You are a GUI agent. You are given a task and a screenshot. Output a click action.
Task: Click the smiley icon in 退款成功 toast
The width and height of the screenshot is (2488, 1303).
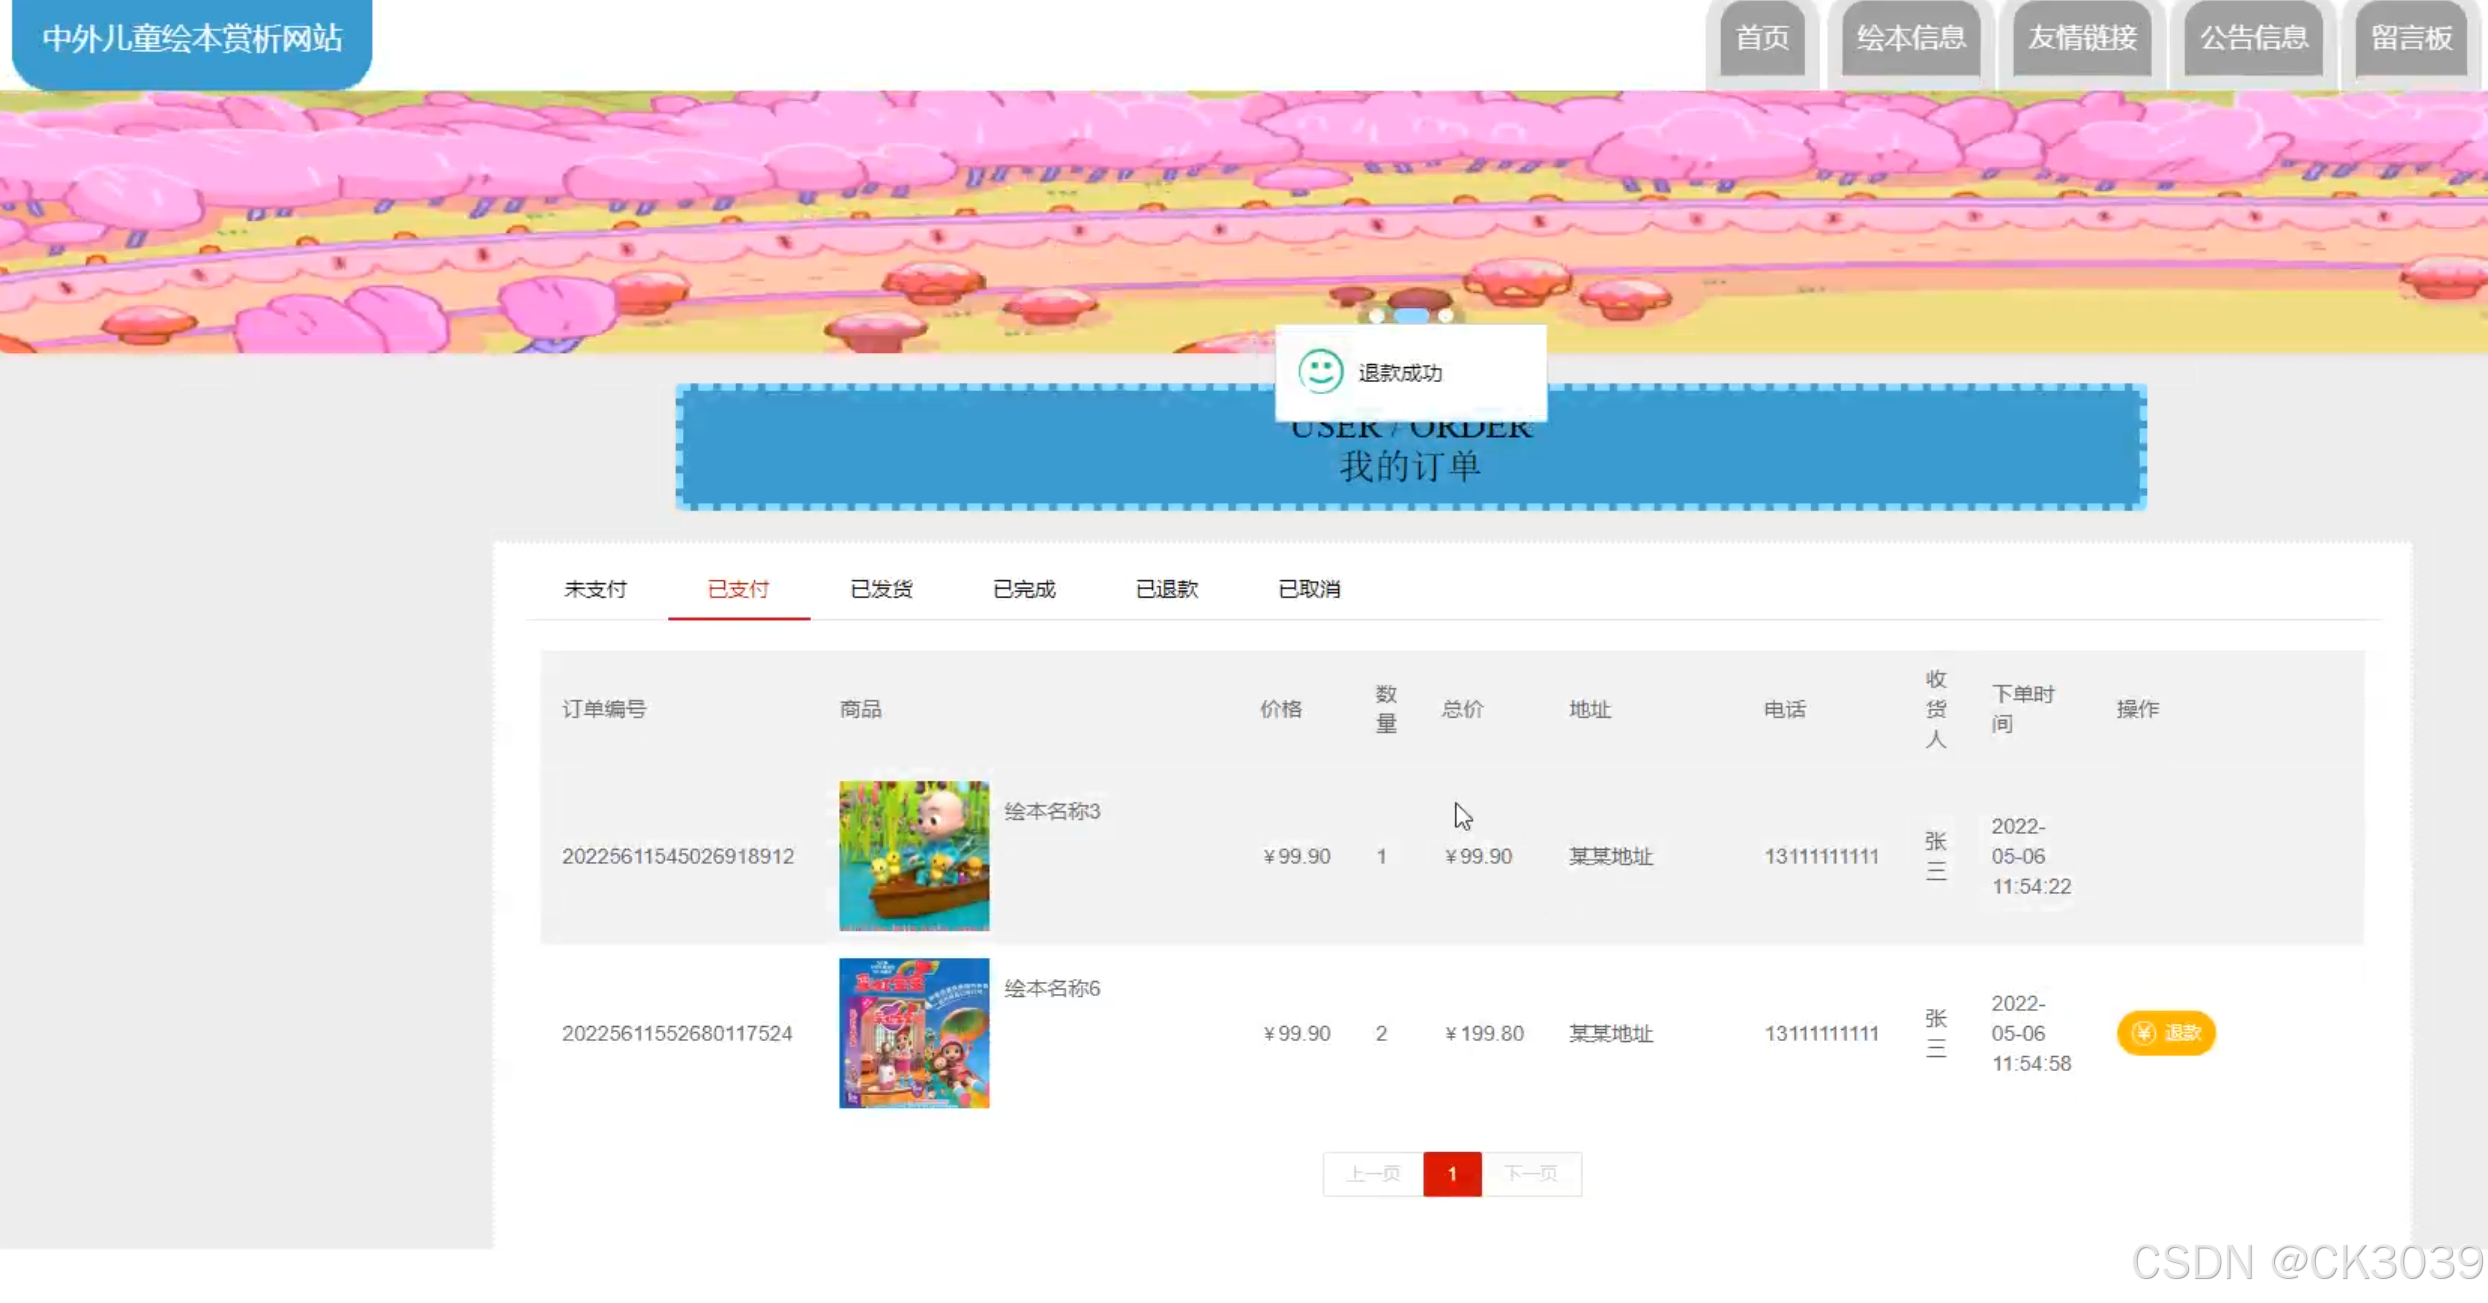pos(1320,372)
